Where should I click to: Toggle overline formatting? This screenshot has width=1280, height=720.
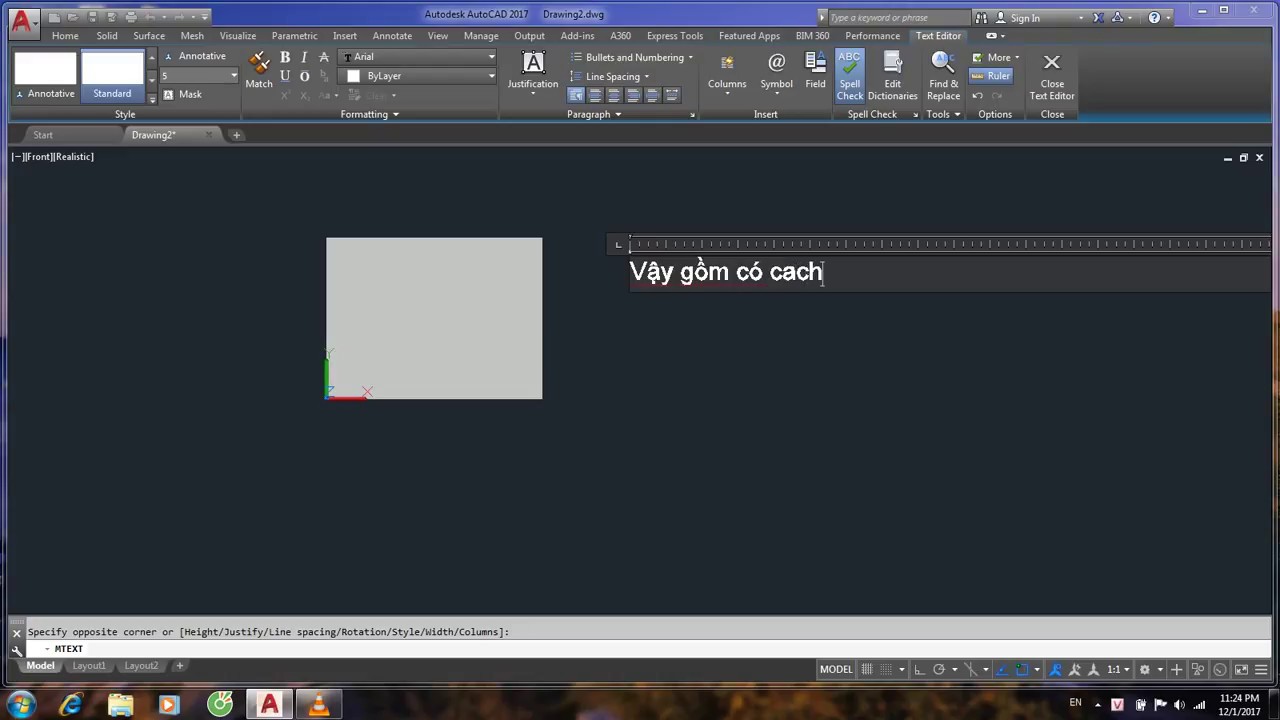pyautogui.click(x=304, y=76)
